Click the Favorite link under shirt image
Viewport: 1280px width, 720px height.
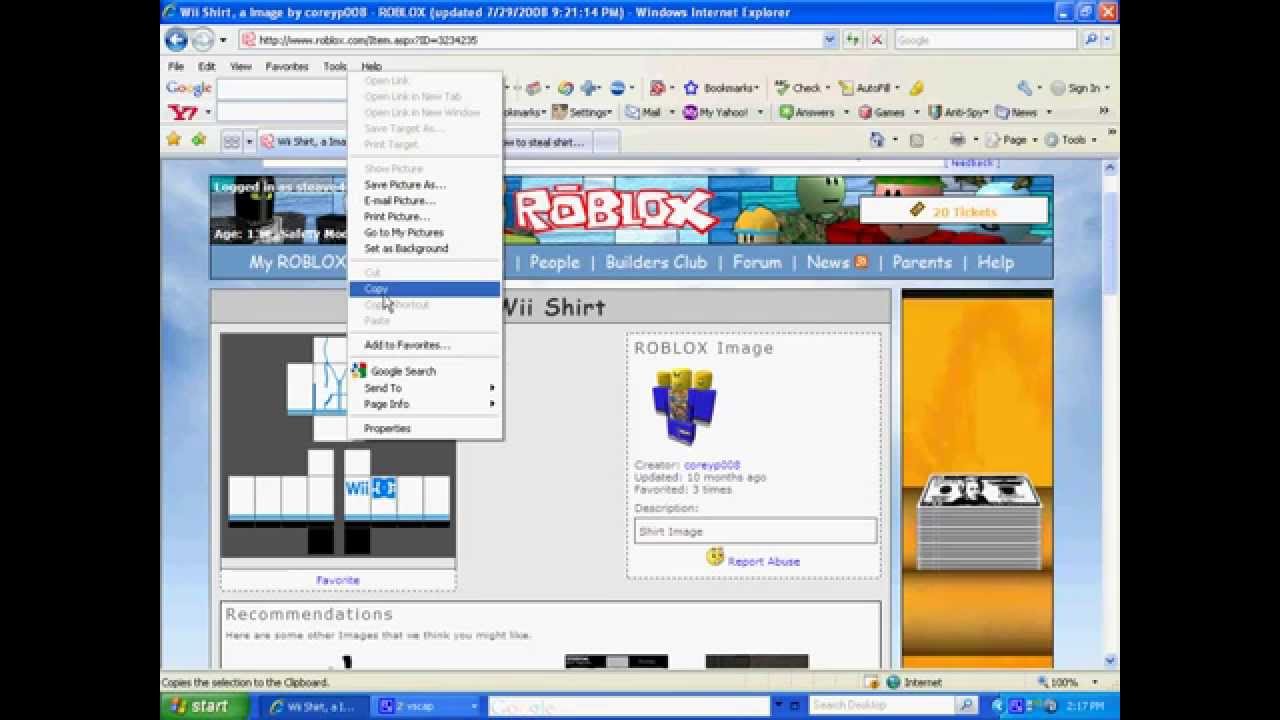pyautogui.click(x=338, y=580)
